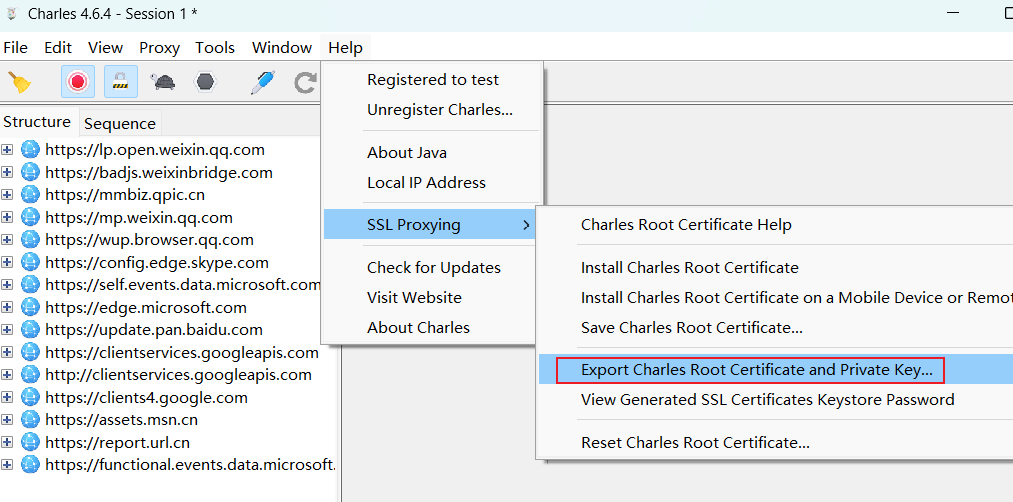Expand the badjs.weixinbridge.com node
1013x502 pixels.
tap(7, 173)
